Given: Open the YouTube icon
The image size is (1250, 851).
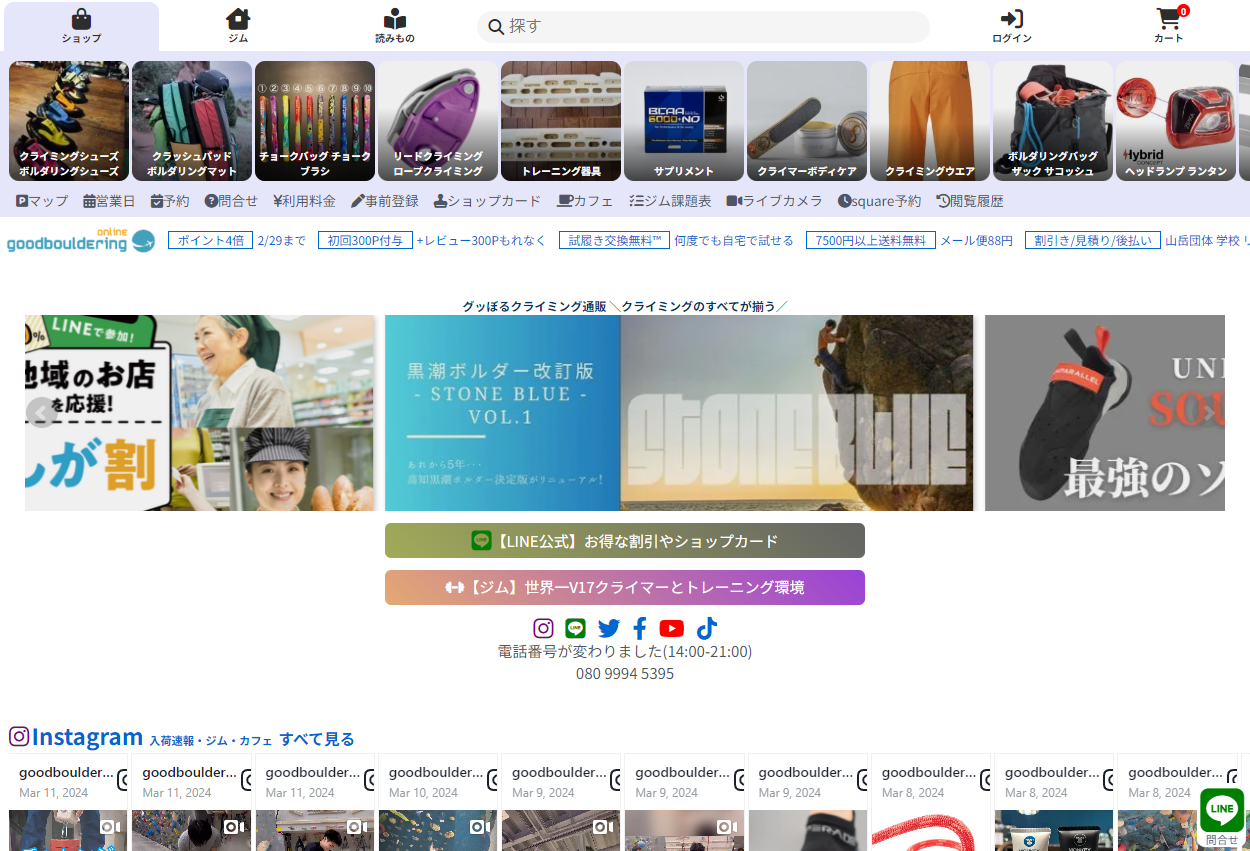Looking at the screenshot, I should click(672, 628).
